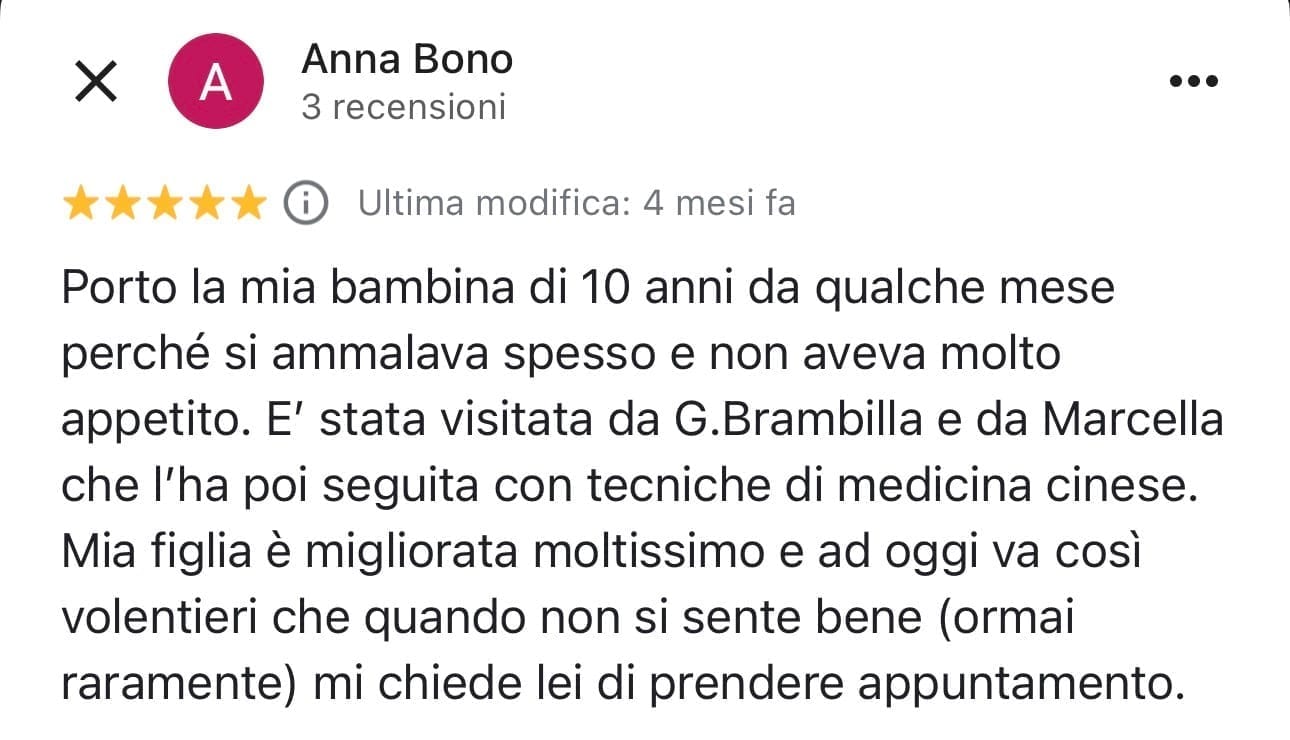Open reviewer Anna Bono's profile name
The image size is (1290, 740).
[407, 60]
